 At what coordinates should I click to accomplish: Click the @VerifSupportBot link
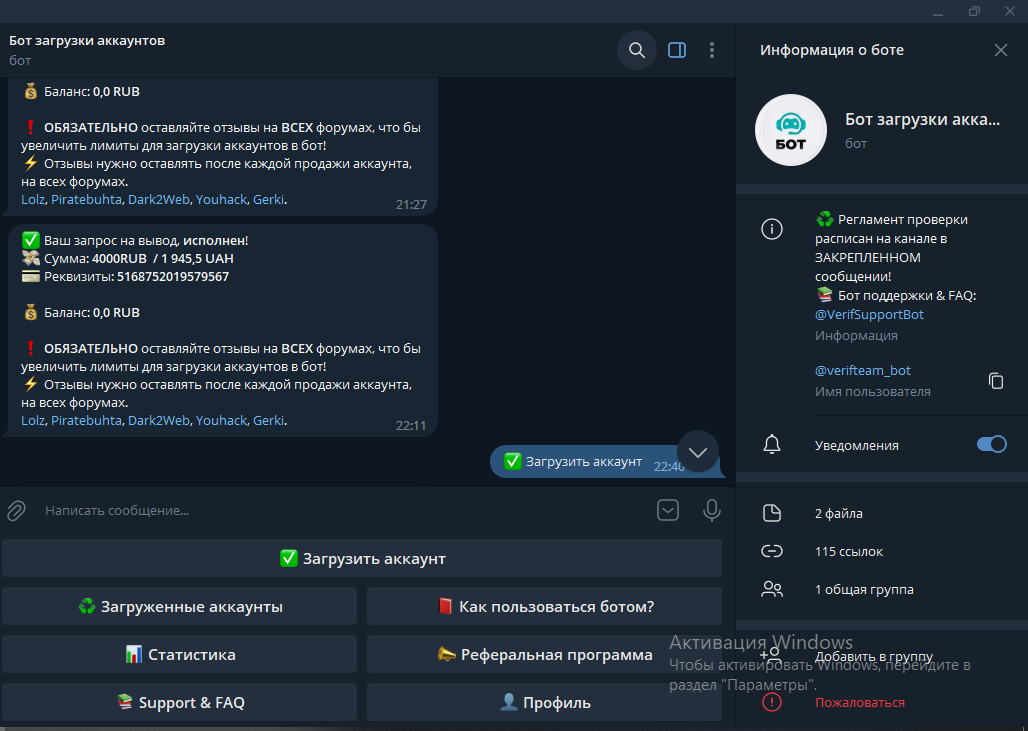click(x=869, y=314)
